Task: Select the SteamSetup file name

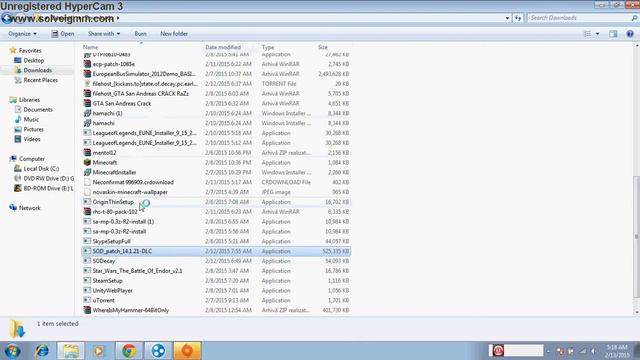Action: point(107,280)
